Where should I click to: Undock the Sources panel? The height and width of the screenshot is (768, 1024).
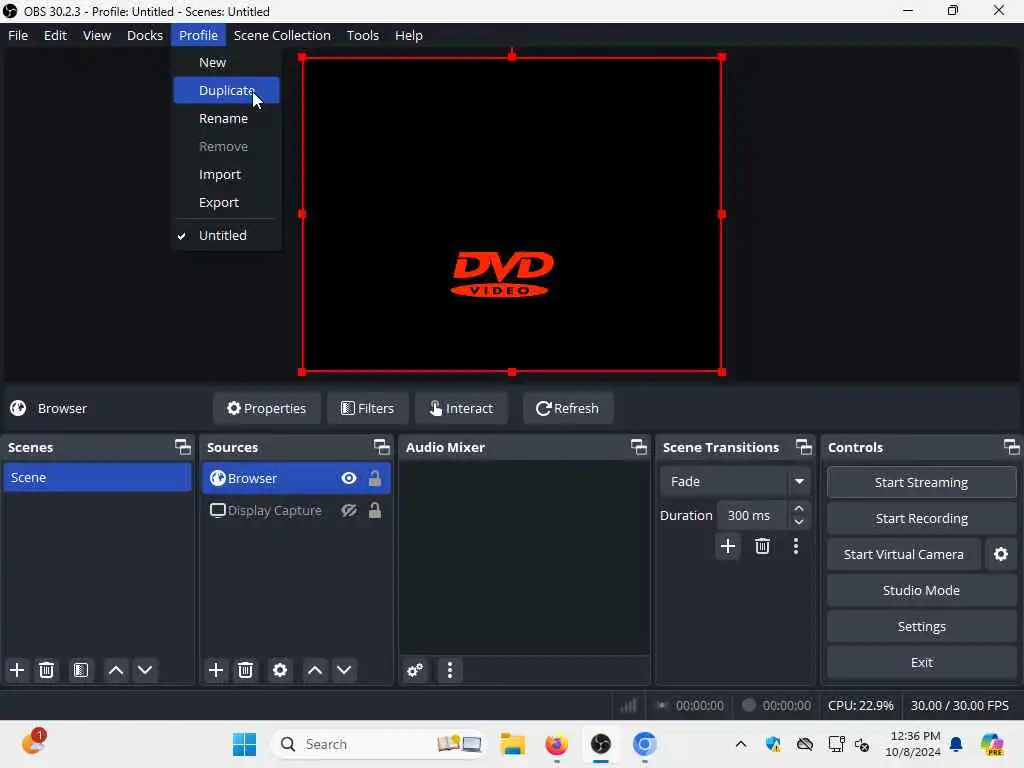pyautogui.click(x=381, y=447)
